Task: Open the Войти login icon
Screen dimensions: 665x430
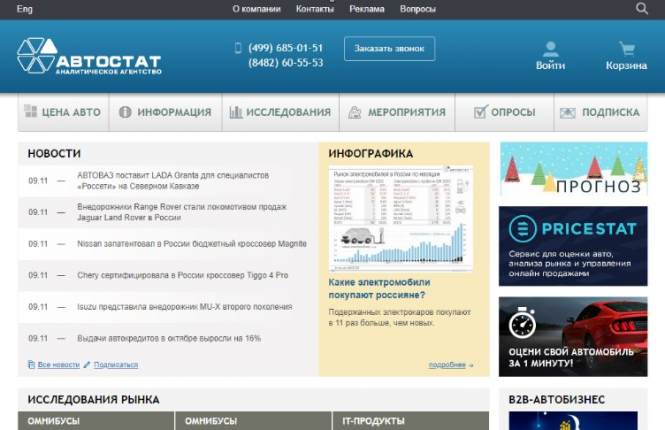Action: point(550,56)
